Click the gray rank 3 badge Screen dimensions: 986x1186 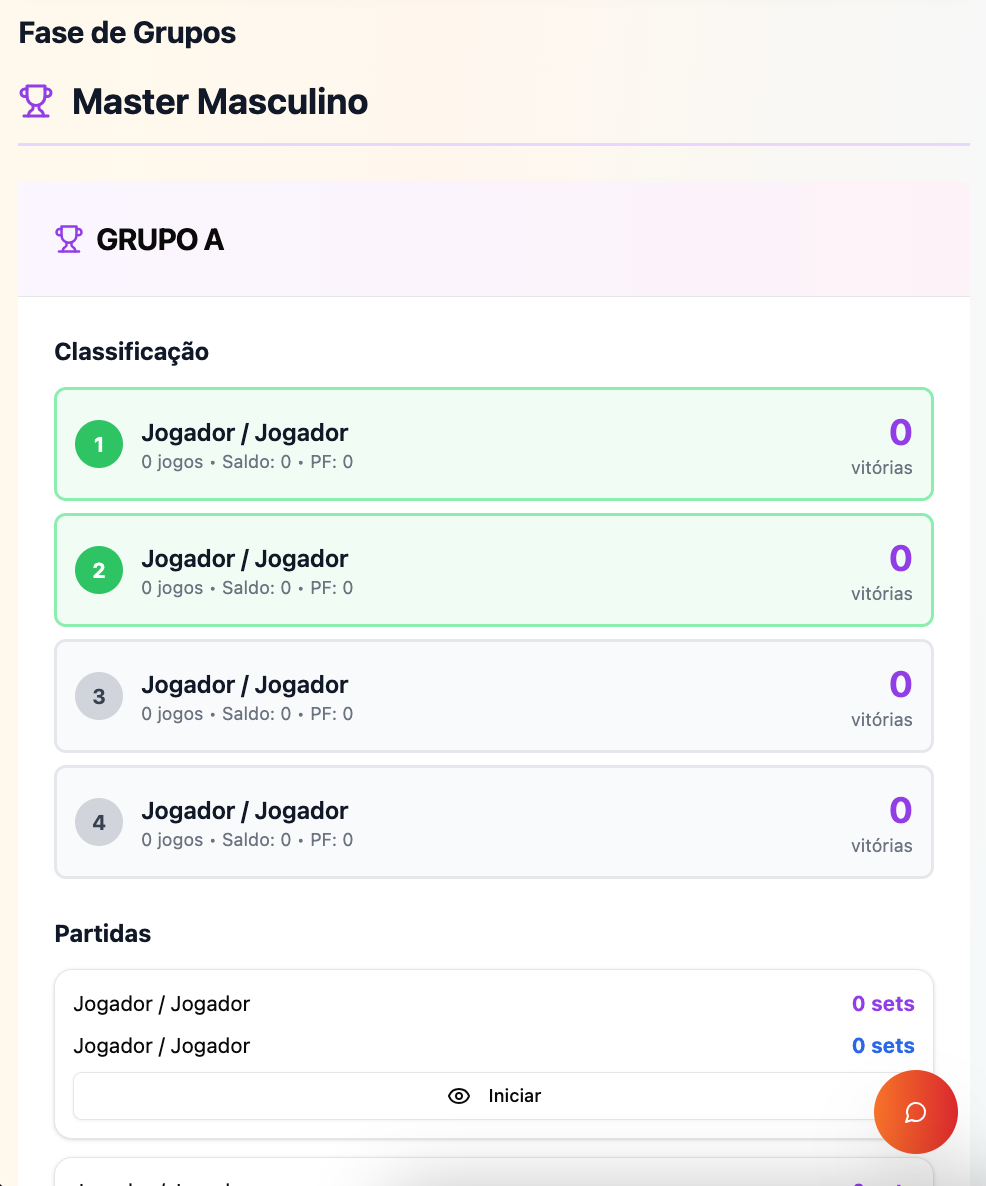click(99, 696)
